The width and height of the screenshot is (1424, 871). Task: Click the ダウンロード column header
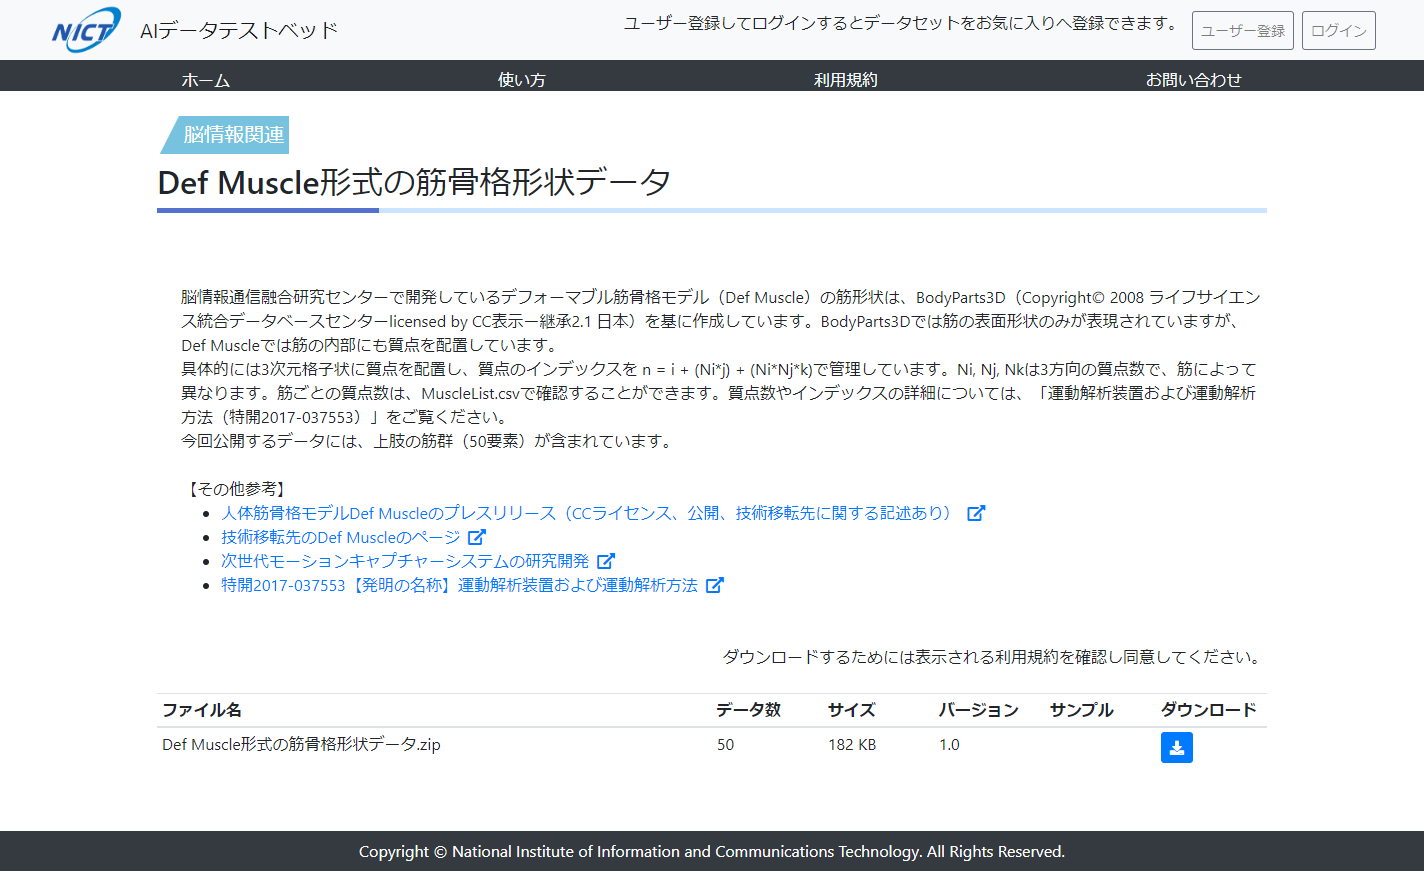coord(1208,710)
